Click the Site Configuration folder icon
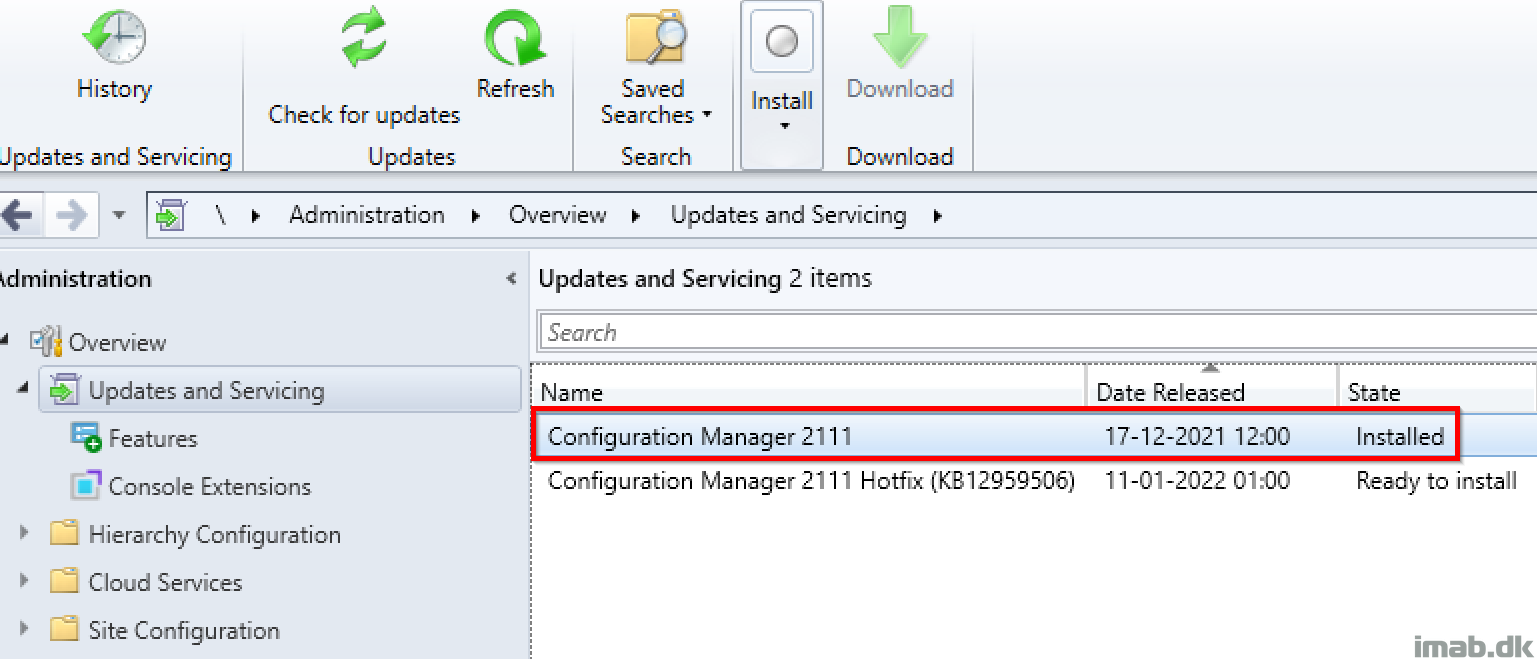1537x659 pixels. click(x=64, y=629)
